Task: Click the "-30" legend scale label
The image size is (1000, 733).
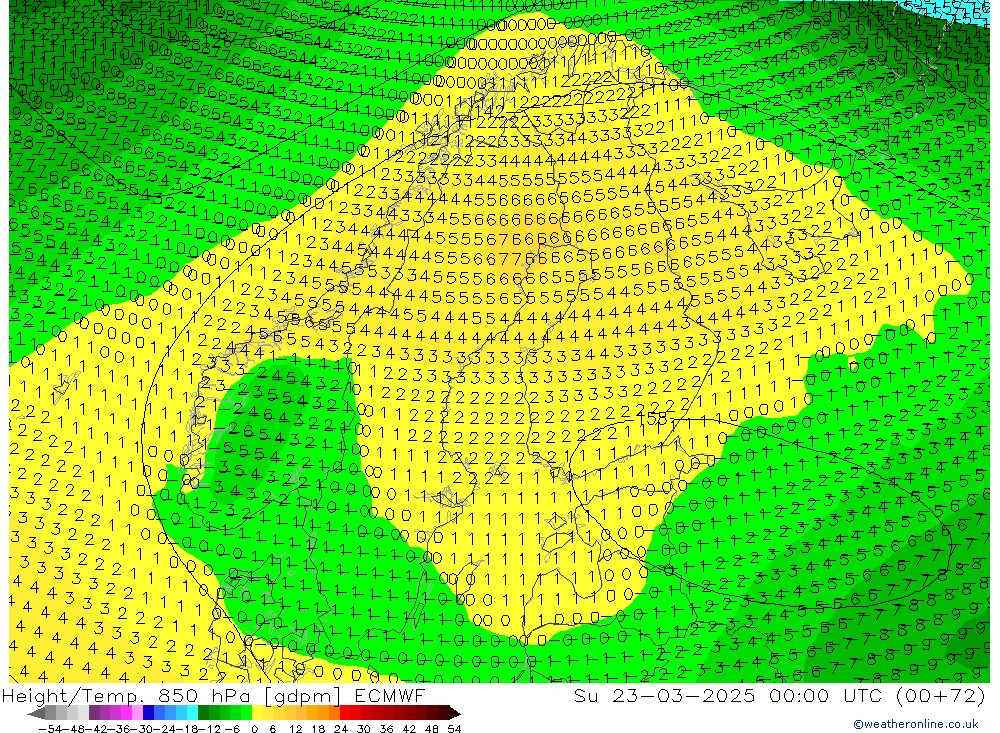Action: (x=143, y=729)
